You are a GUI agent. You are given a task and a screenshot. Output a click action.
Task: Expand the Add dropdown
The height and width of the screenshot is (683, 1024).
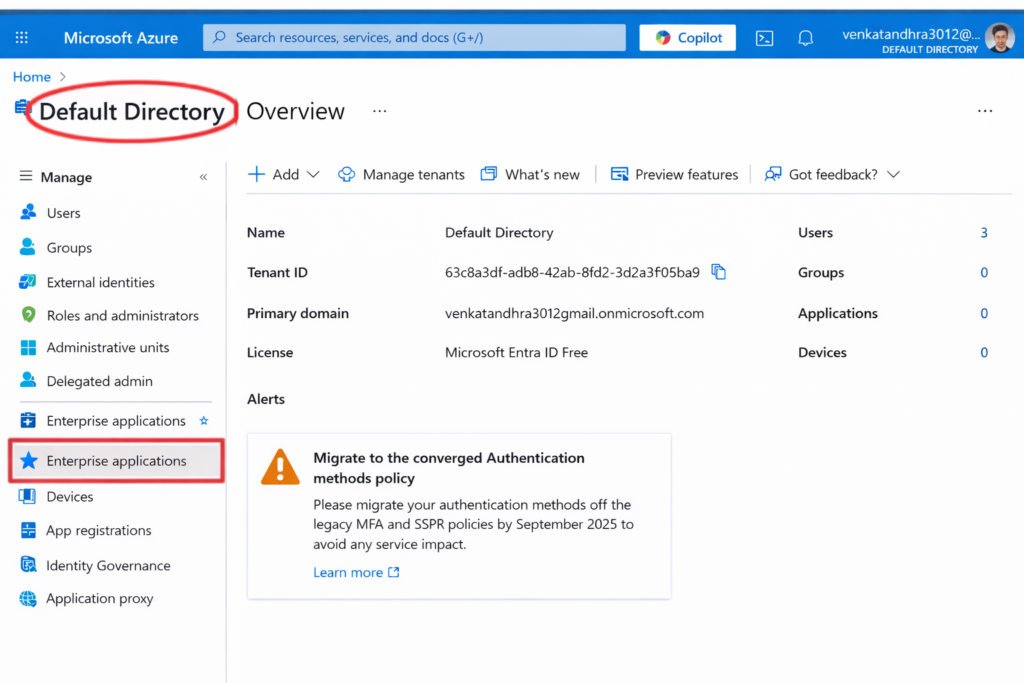[x=284, y=174]
